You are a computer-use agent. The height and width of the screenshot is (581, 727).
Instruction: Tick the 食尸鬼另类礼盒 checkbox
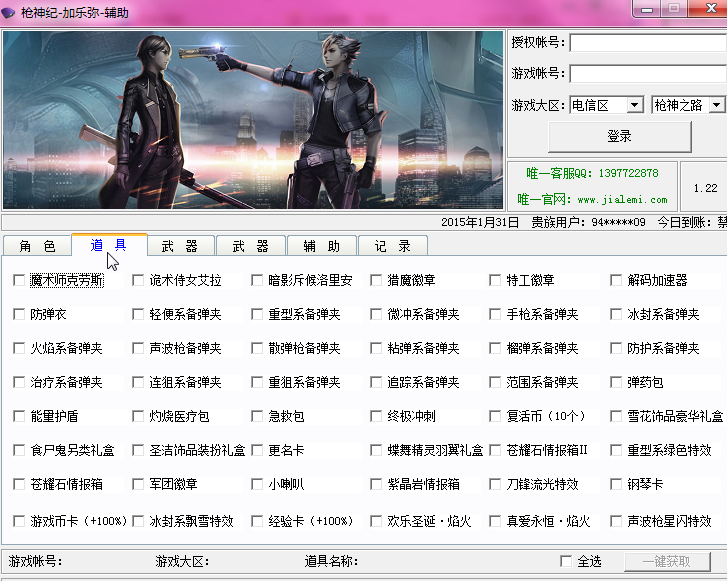(x=19, y=450)
